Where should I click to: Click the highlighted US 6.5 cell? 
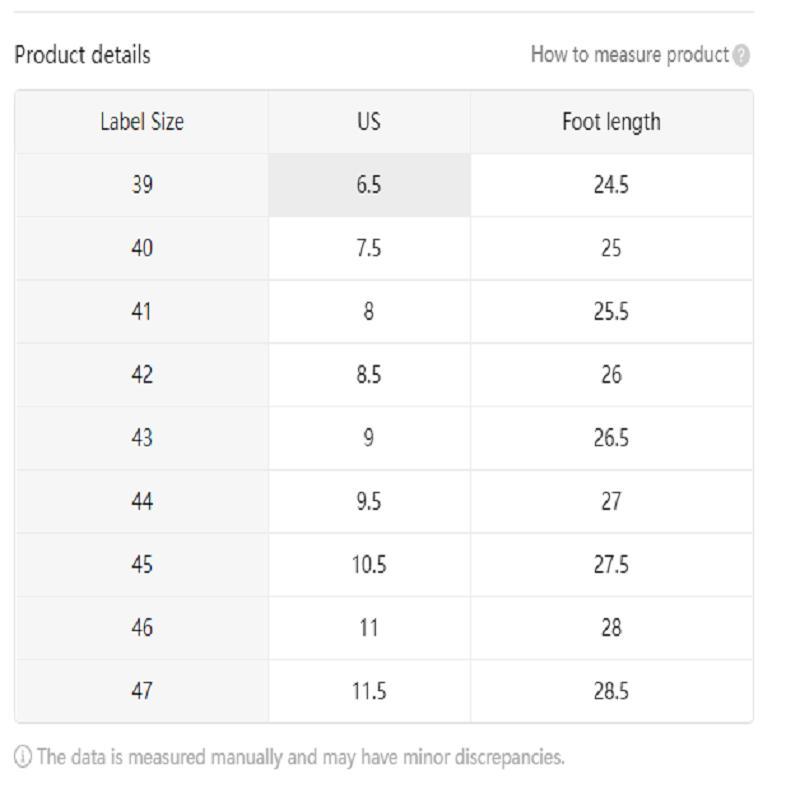[369, 185]
